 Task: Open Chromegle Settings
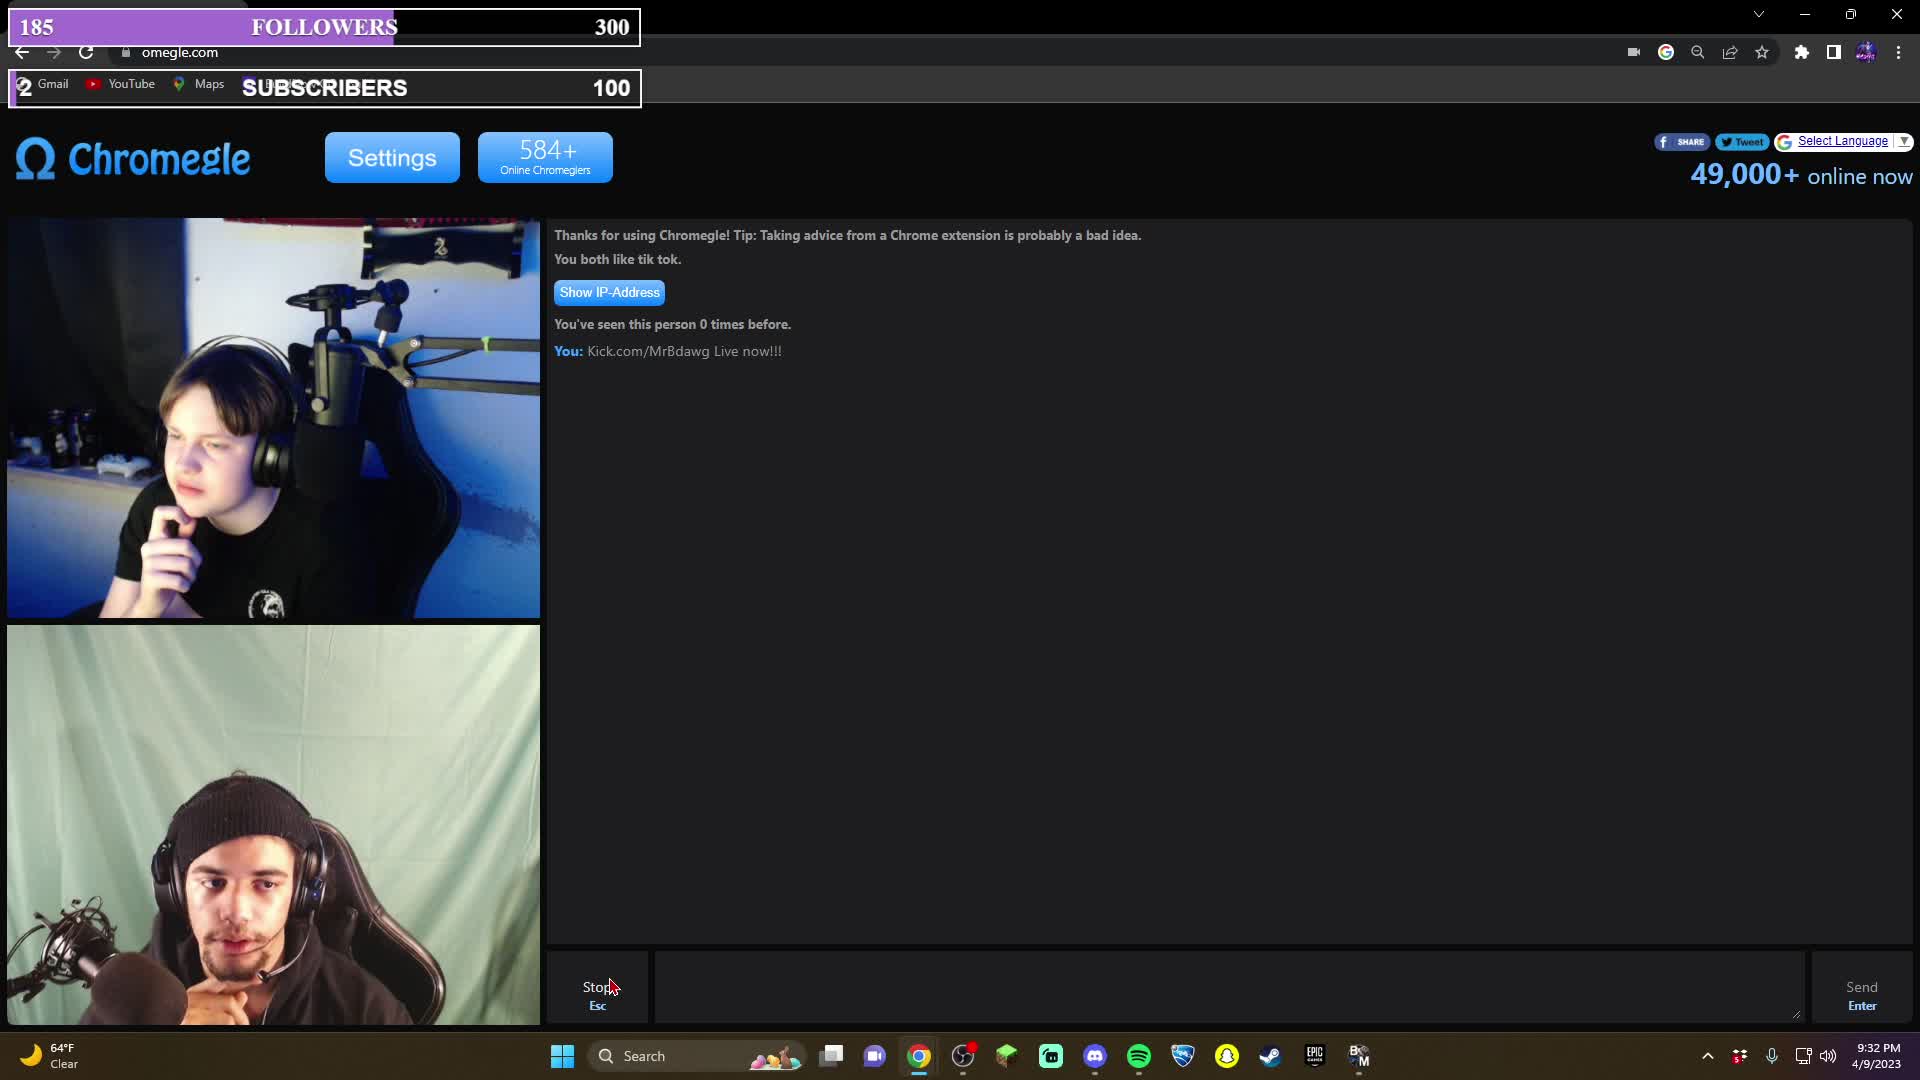pos(392,158)
